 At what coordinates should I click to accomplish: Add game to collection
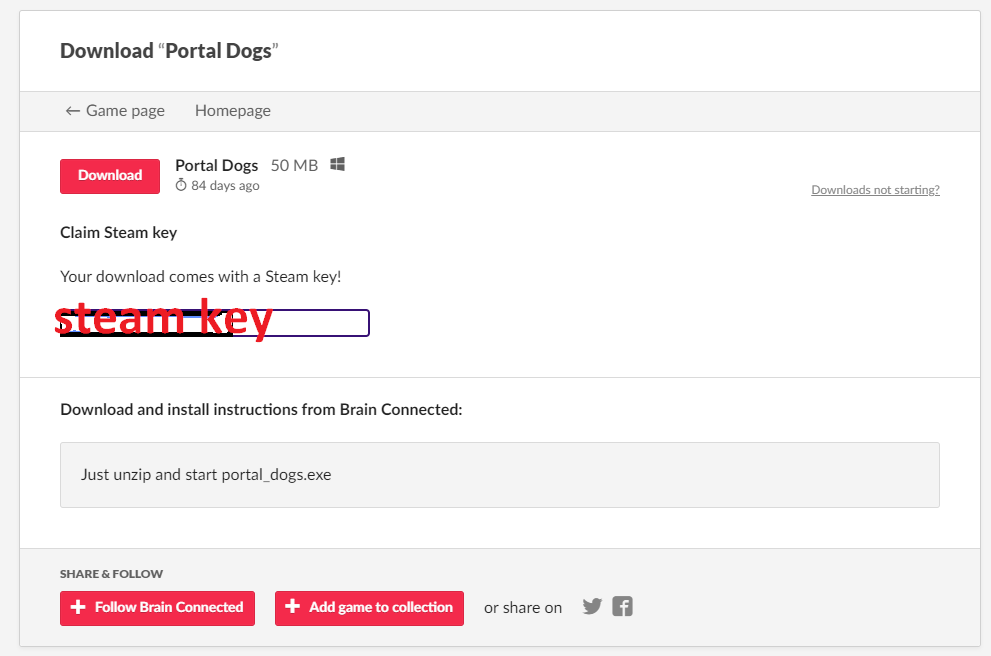coord(369,608)
